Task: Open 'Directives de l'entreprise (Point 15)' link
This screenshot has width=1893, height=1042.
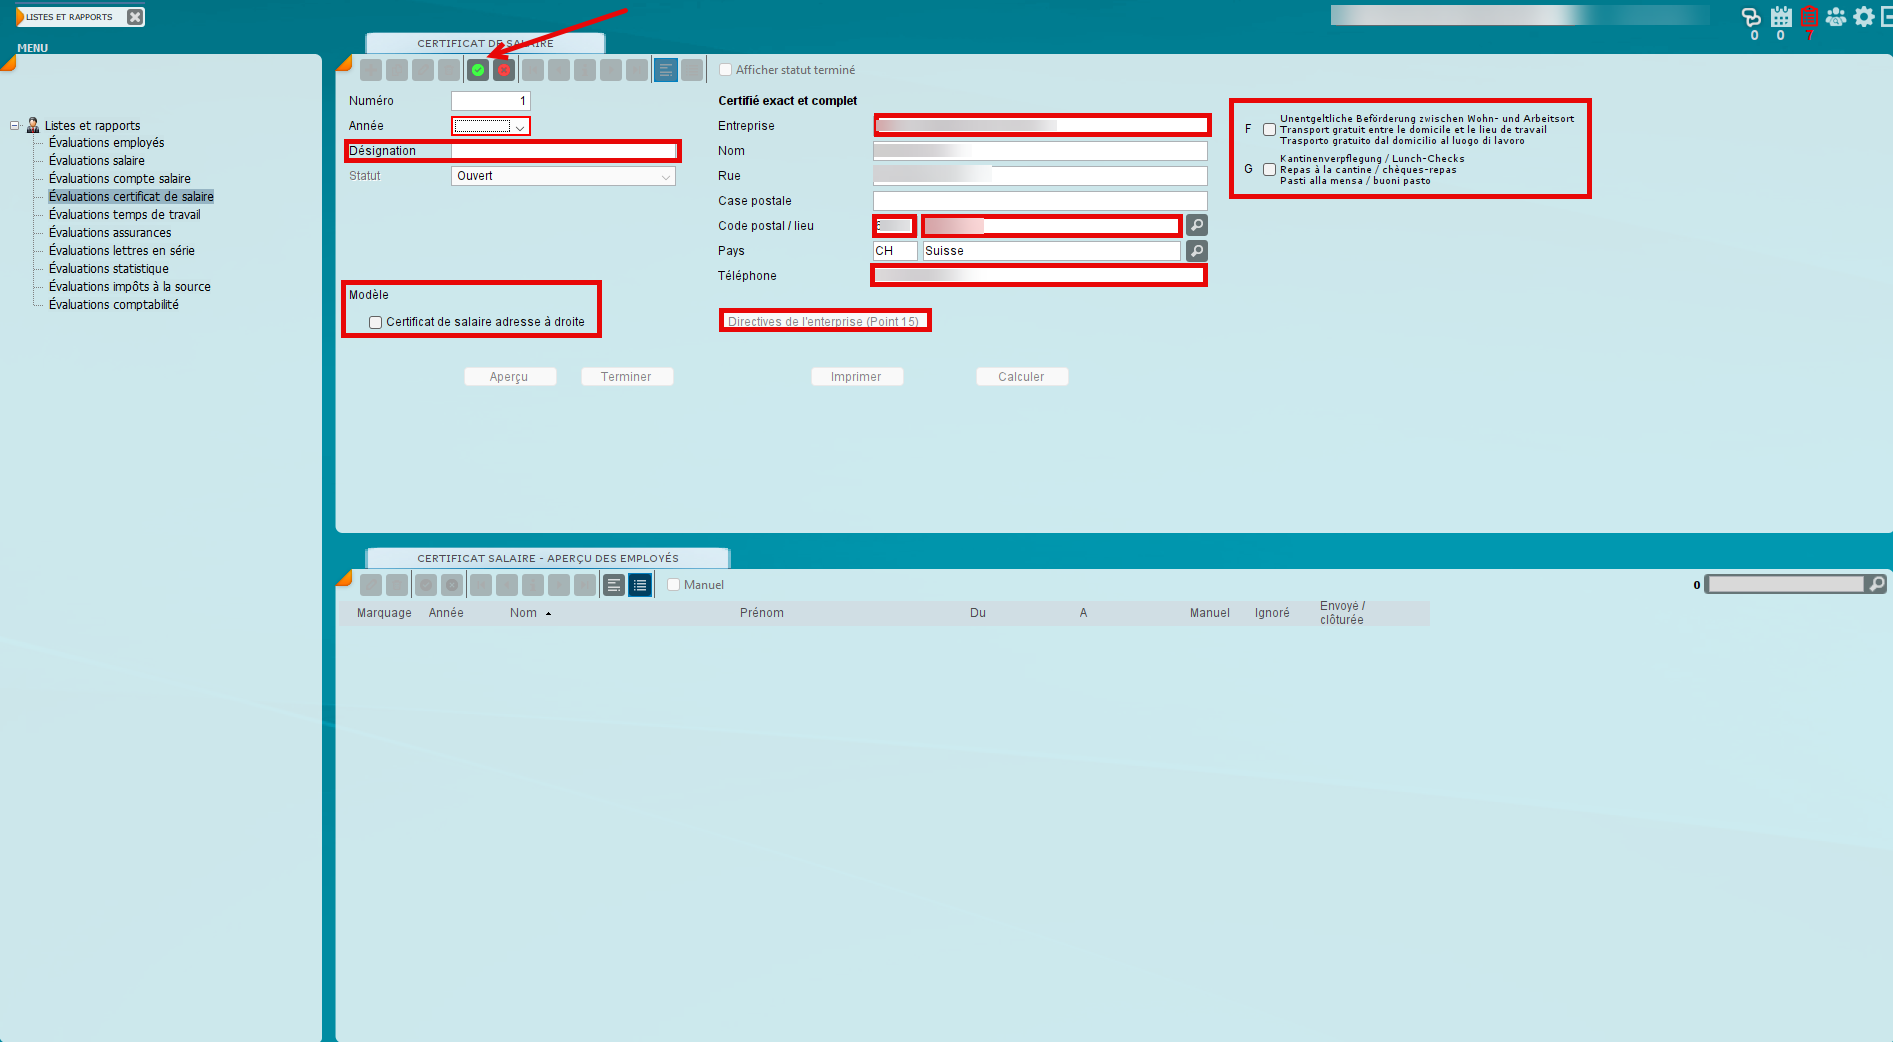Action: pyautogui.click(x=823, y=322)
